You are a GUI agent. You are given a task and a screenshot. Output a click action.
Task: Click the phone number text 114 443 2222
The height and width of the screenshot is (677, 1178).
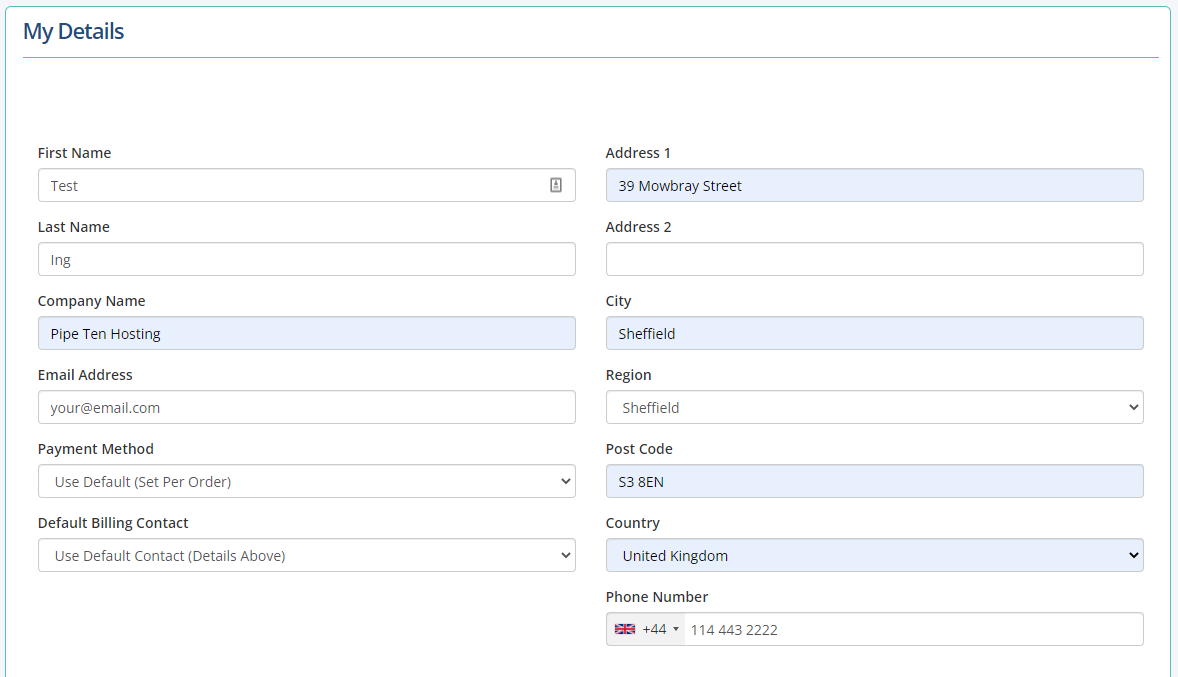(734, 630)
